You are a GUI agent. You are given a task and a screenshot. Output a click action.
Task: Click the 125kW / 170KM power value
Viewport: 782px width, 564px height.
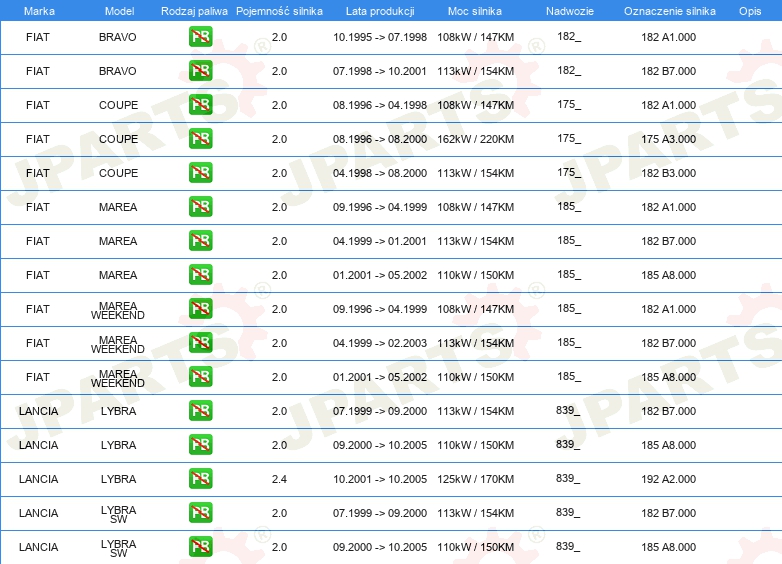point(475,479)
